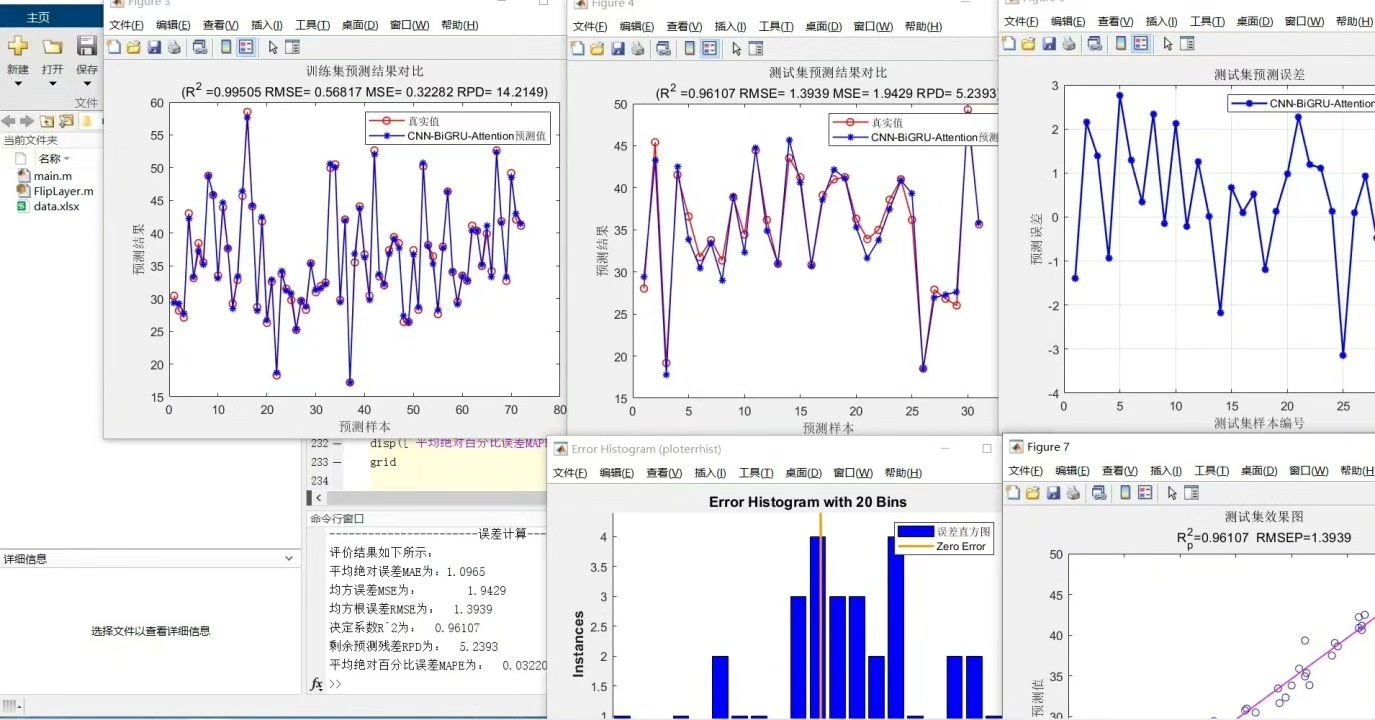The height and width of the screenshot is (720, 1375).
Task: Open the 名称 column sort dropdown
Action: (x=67, y=159)
